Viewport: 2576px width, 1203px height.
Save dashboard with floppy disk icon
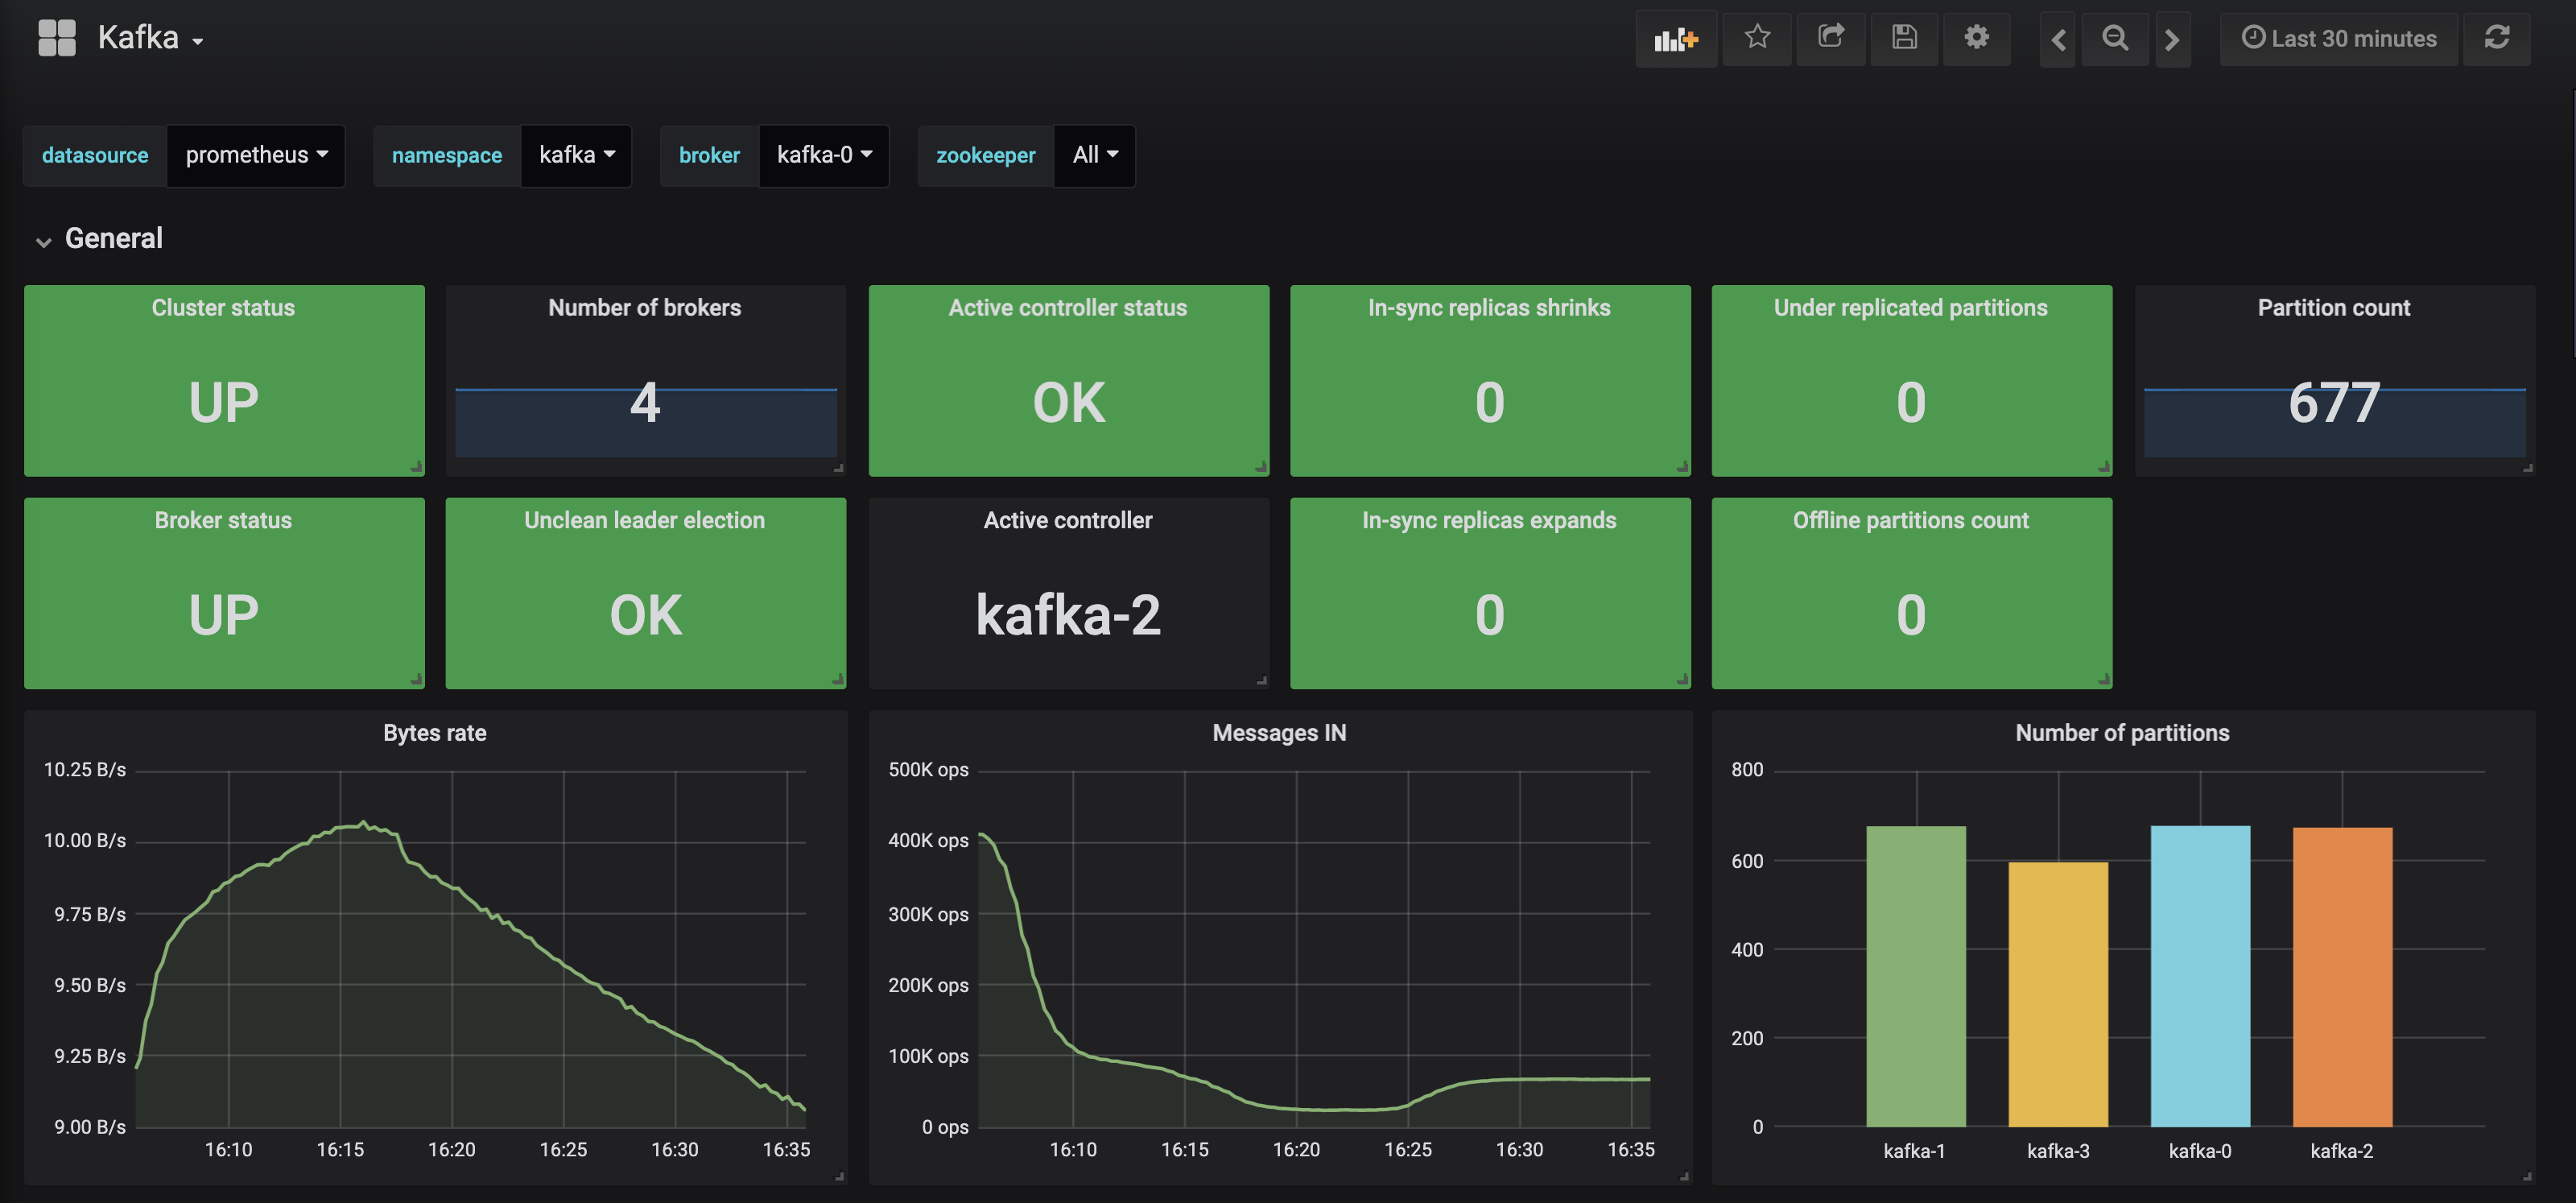coord(1904,38)
